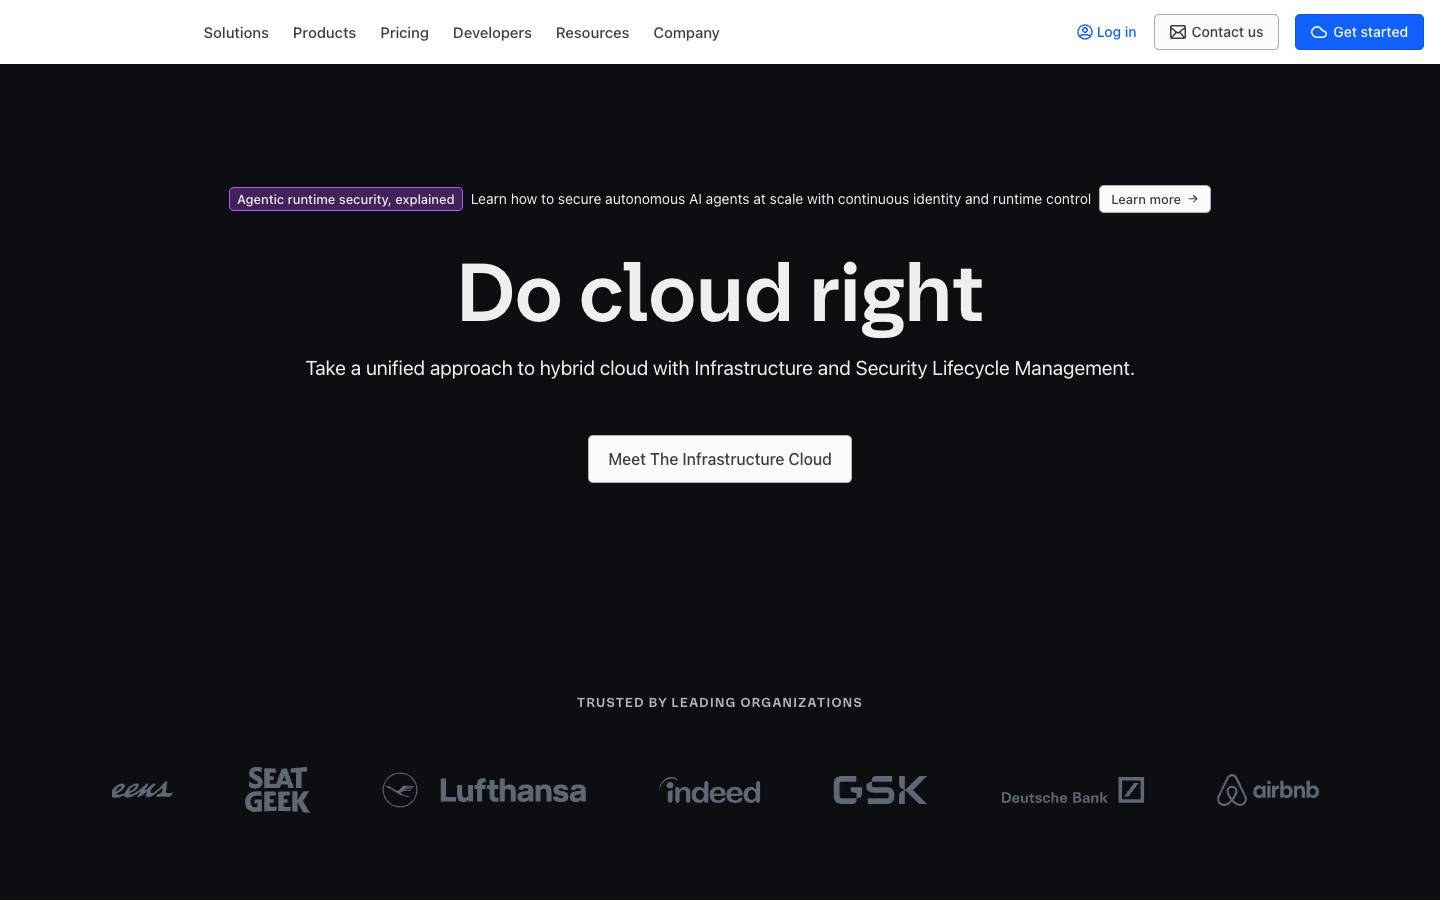
Task: Click the Get started button
Action: (1359, 32)
